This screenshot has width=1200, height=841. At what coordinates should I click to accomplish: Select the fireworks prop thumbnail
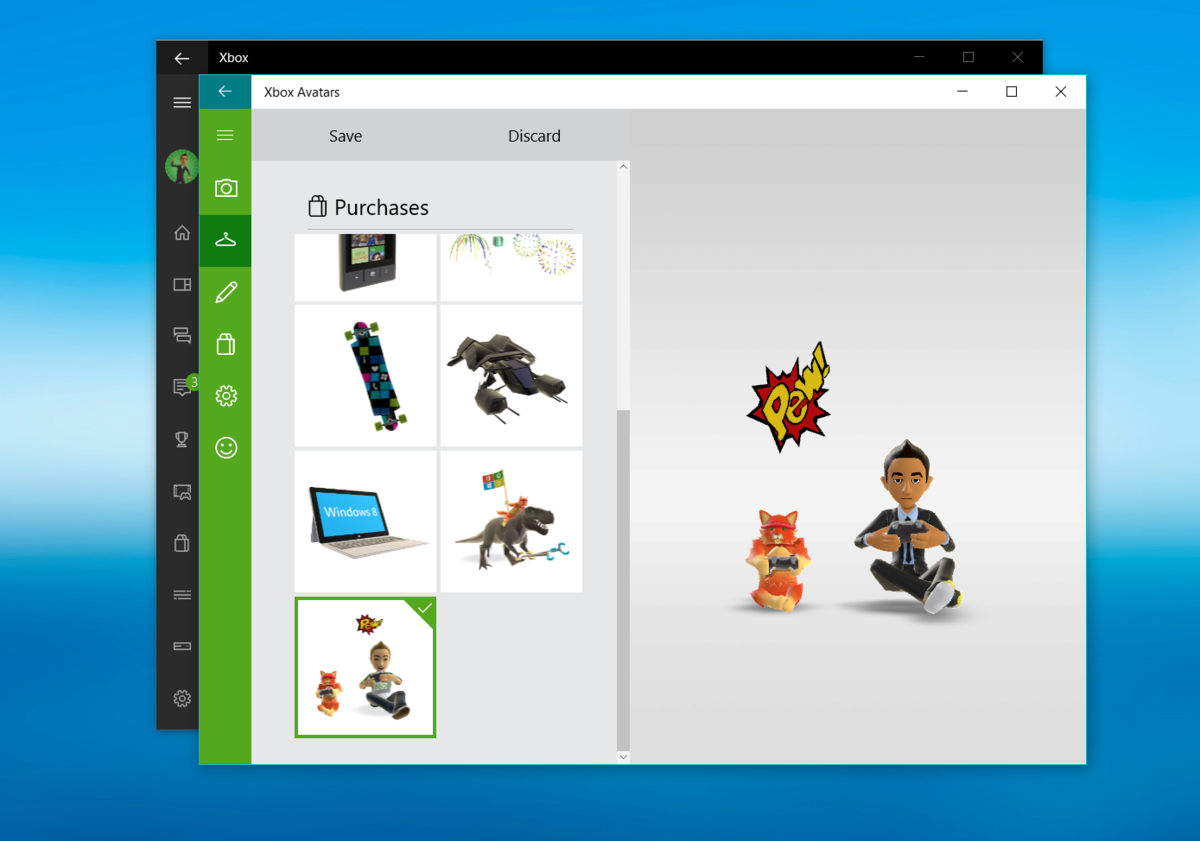tap(511, 266)
